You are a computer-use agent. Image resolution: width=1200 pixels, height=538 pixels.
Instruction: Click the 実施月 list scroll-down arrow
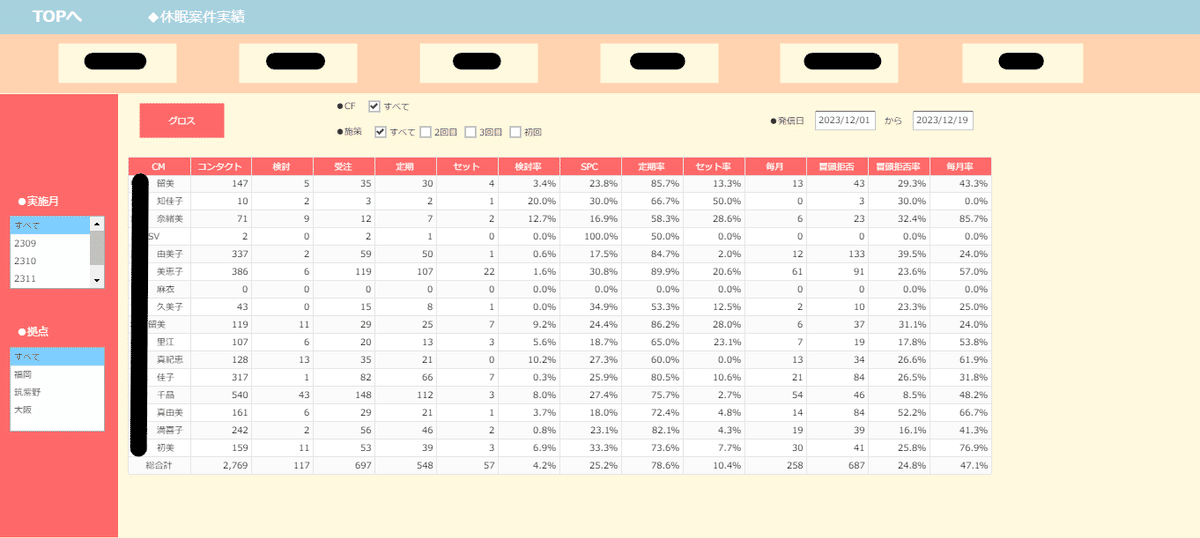97,281
